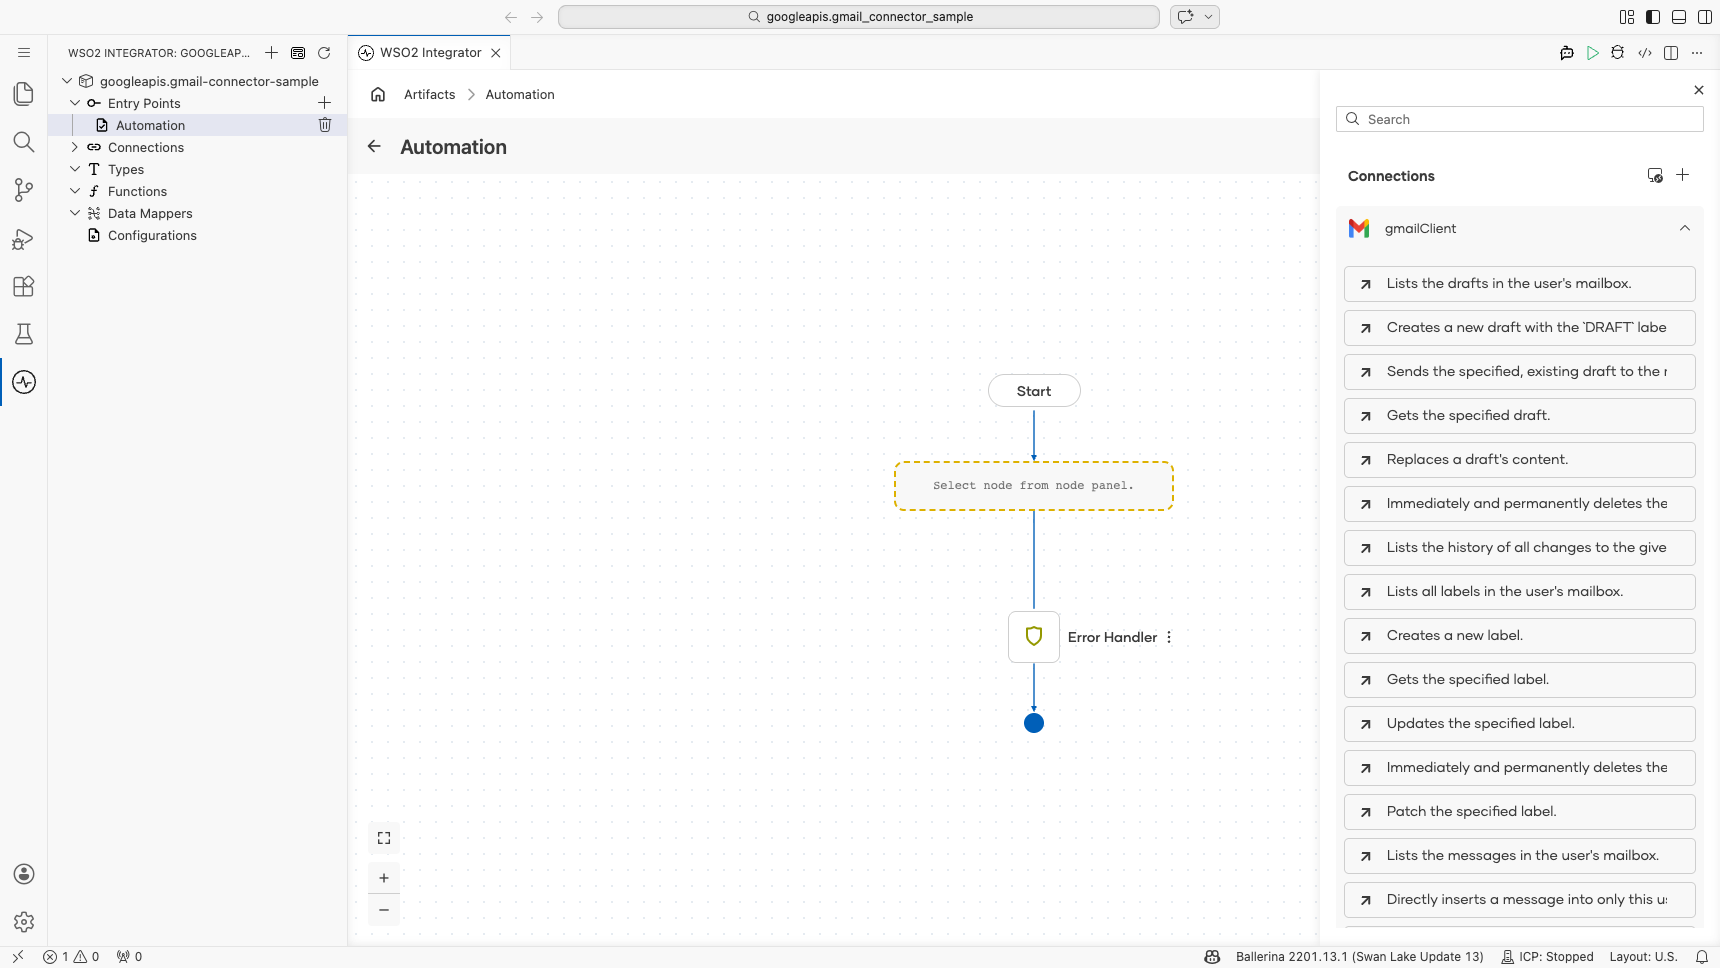This screenshot has height=968, width=1720.
Task: Click the connections Search field
Action: pos(1520,119)
